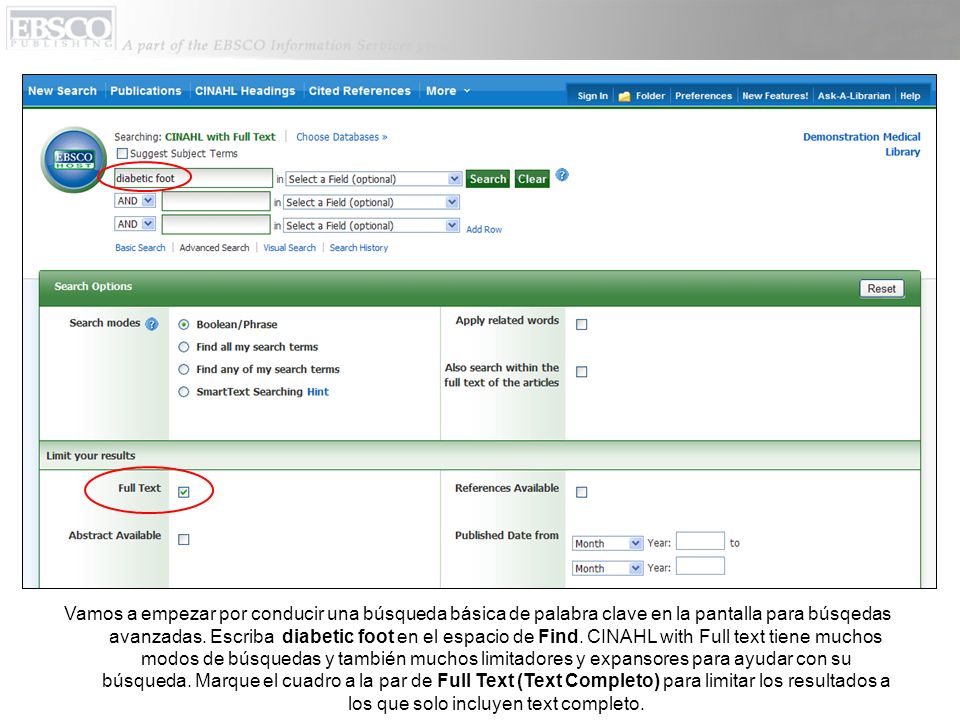Check the Suggest Subject Terms box

click(122, 153)
